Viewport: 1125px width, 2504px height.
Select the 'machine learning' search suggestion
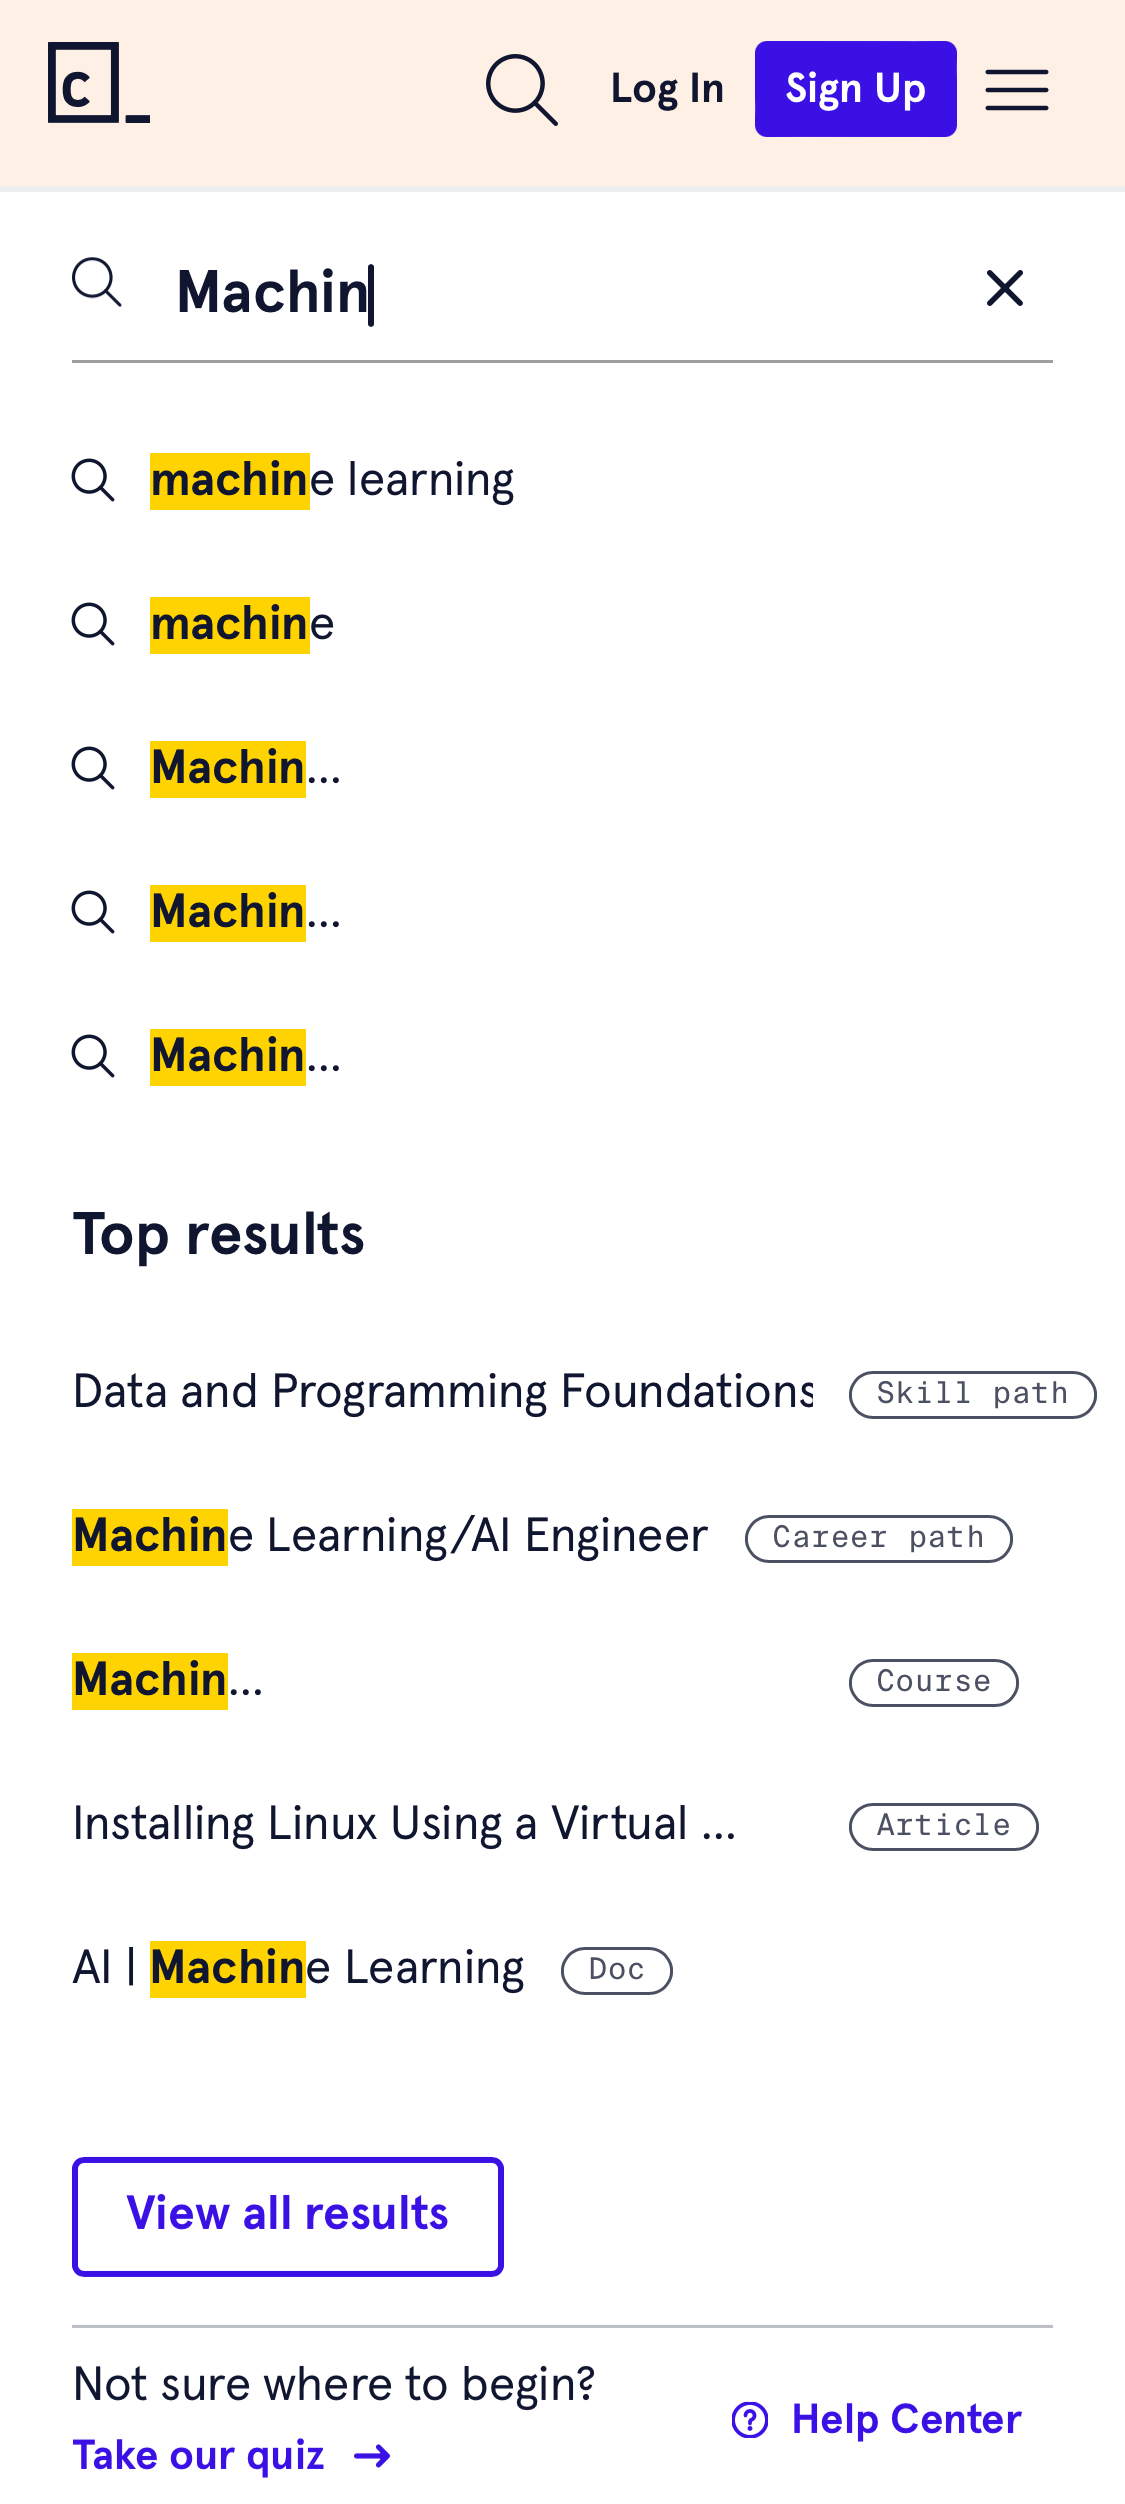click(331, 479)
